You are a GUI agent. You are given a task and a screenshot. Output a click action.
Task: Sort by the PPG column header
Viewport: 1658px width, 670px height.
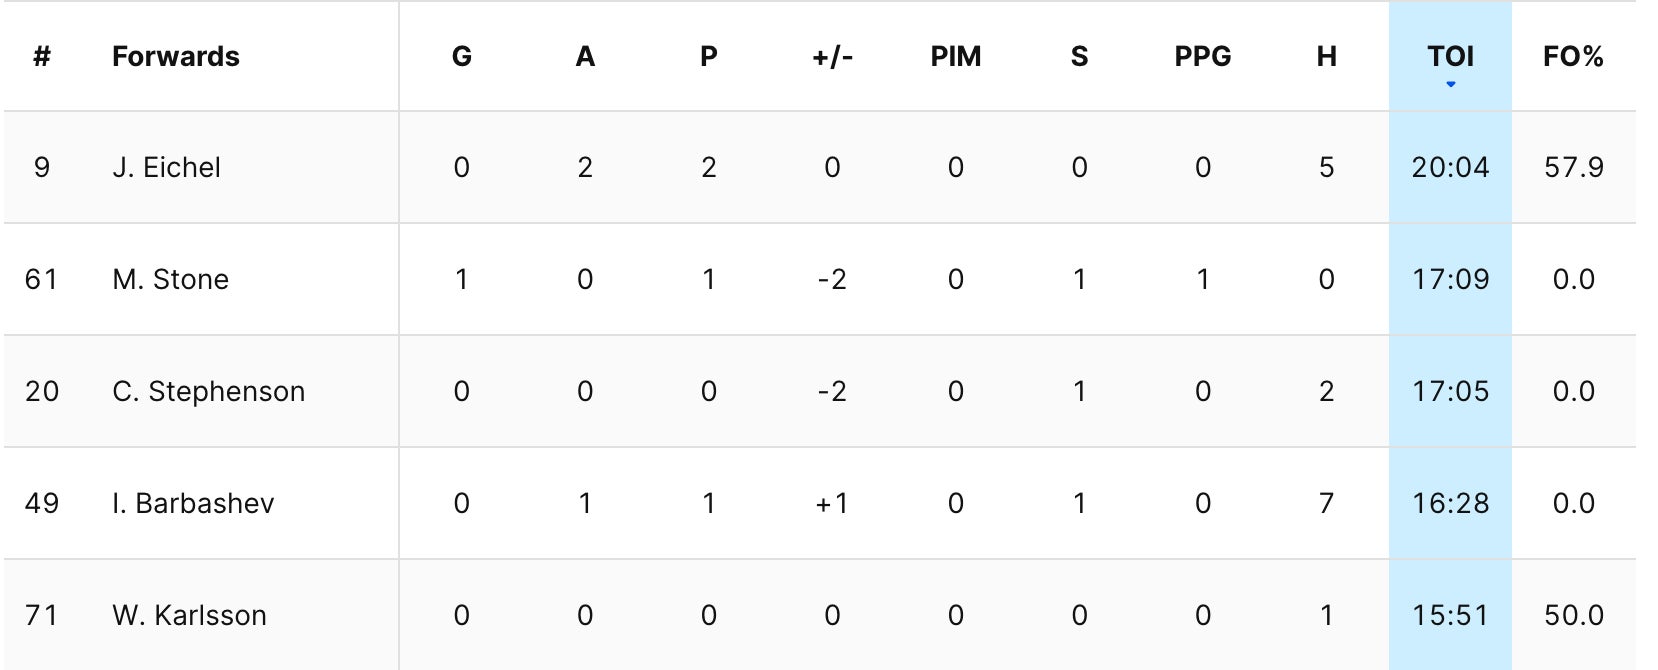tap(1202, 57)
